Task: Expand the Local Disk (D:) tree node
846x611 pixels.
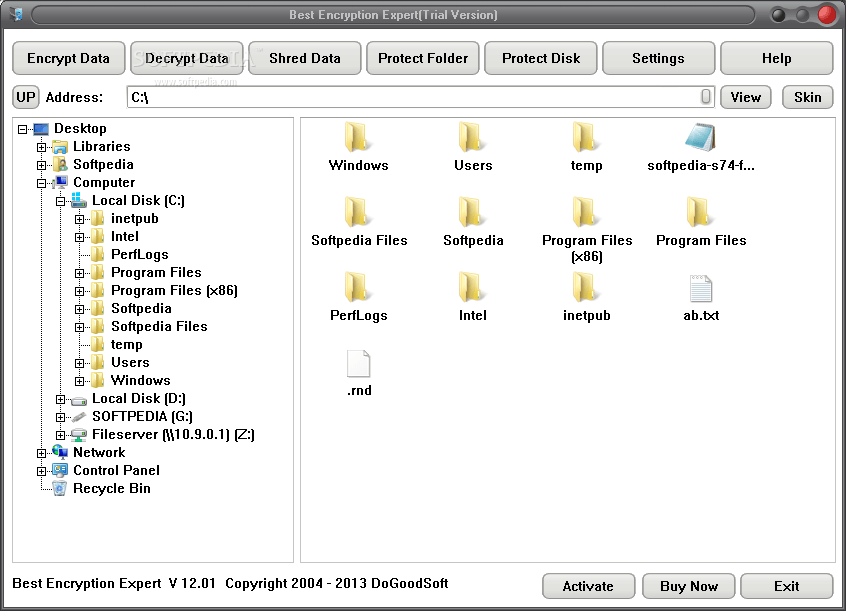Action: [60, 398]
